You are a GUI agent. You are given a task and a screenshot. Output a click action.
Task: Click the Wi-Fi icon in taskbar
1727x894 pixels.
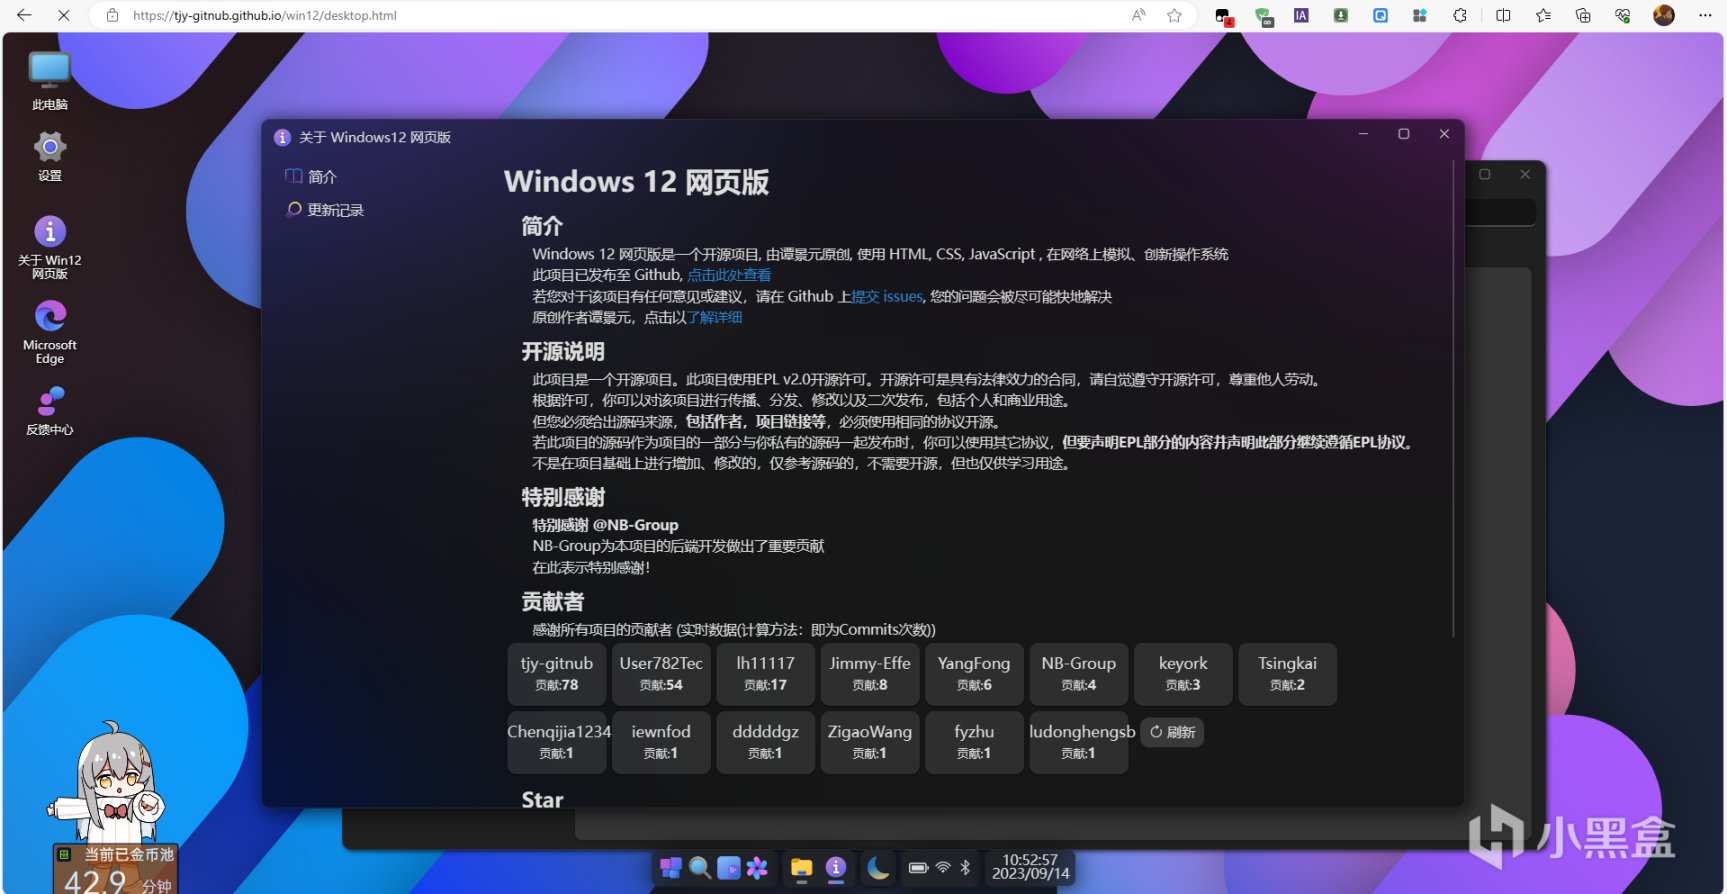tap(943, 867)
